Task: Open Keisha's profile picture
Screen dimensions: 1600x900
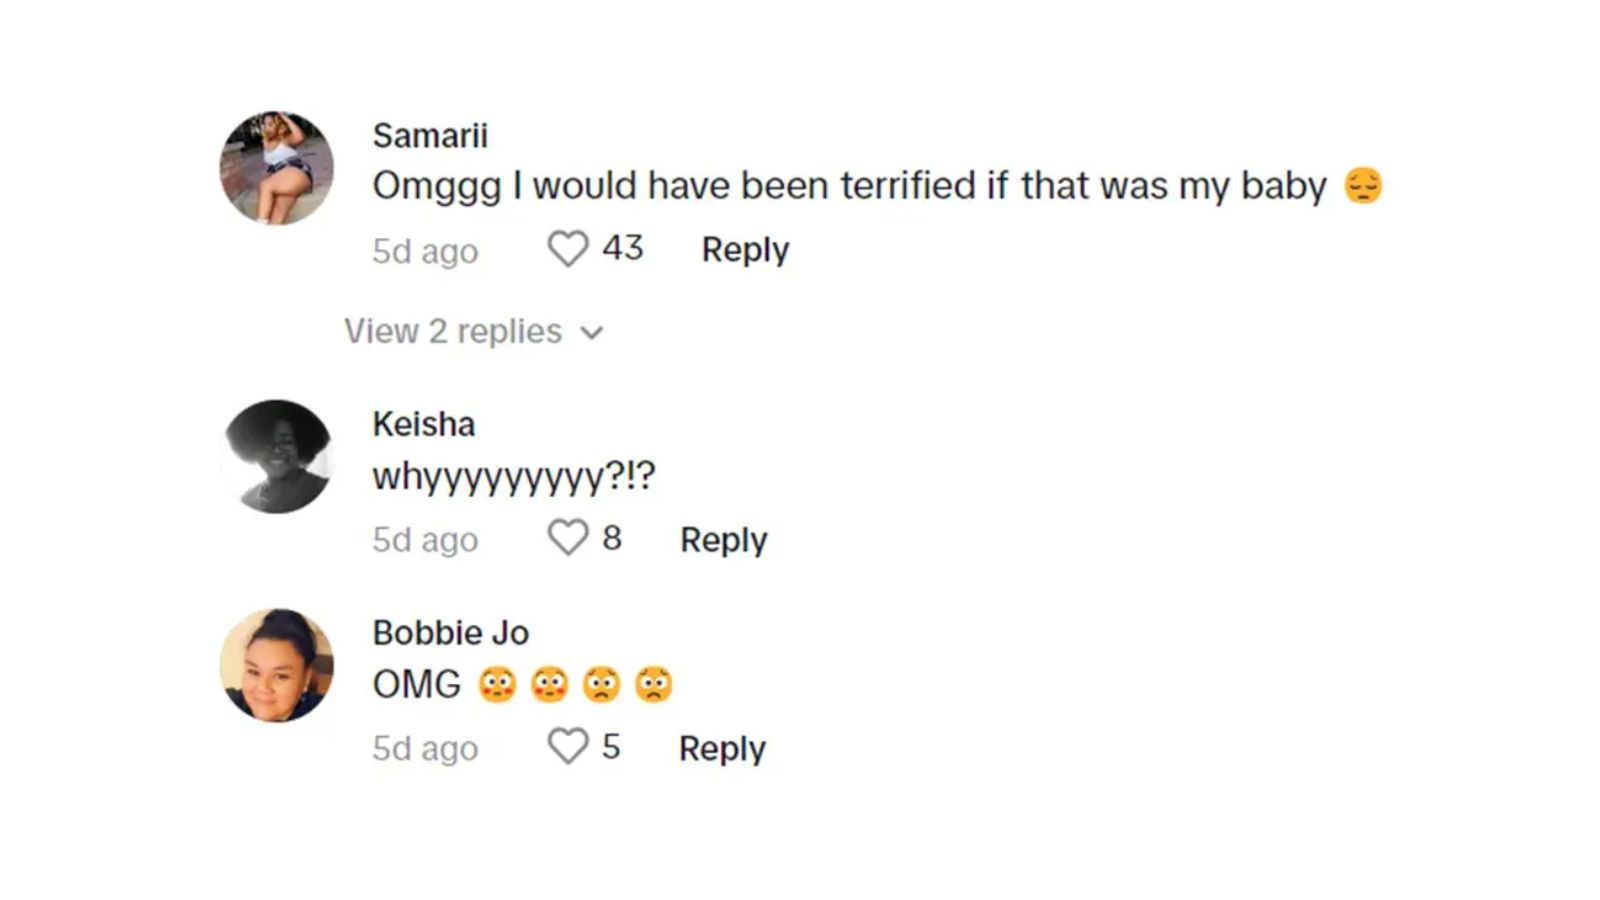Action: (x=277, y=457)
